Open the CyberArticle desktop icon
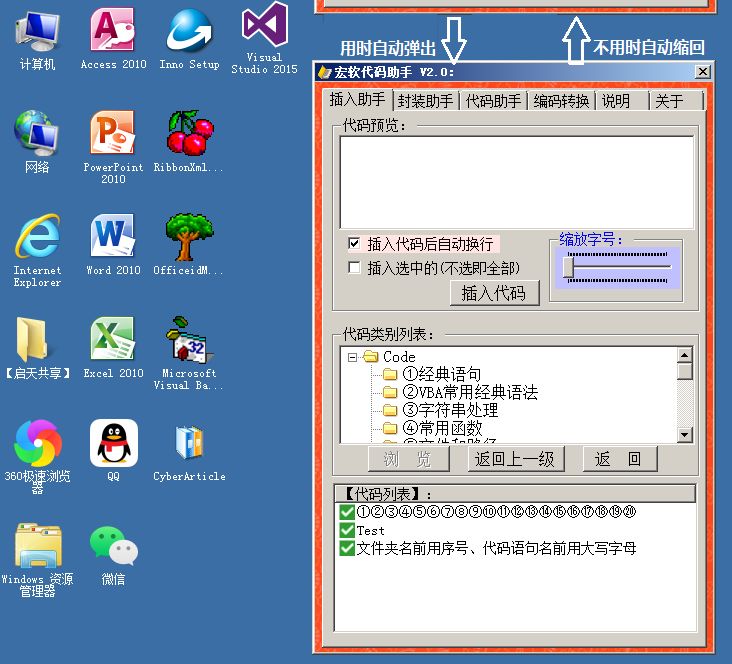This screenshot has width=732, height=664. (x=189, y=444)
